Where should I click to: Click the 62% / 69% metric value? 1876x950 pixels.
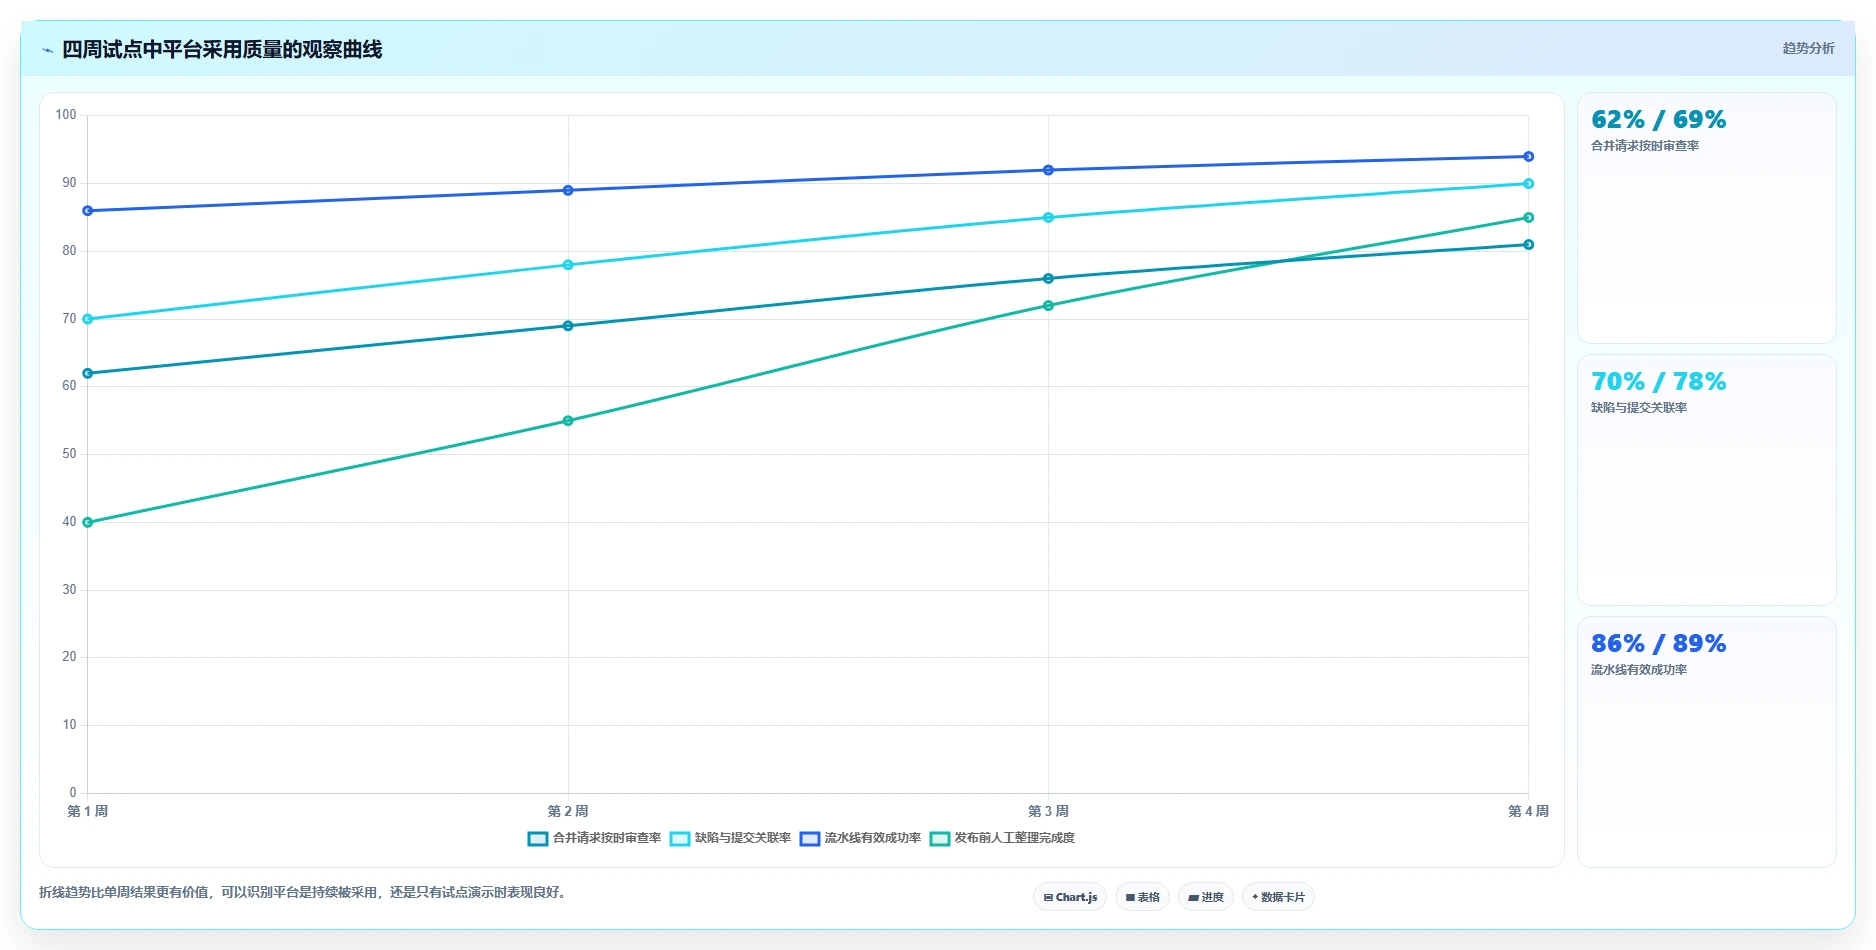pos(1658,120)
